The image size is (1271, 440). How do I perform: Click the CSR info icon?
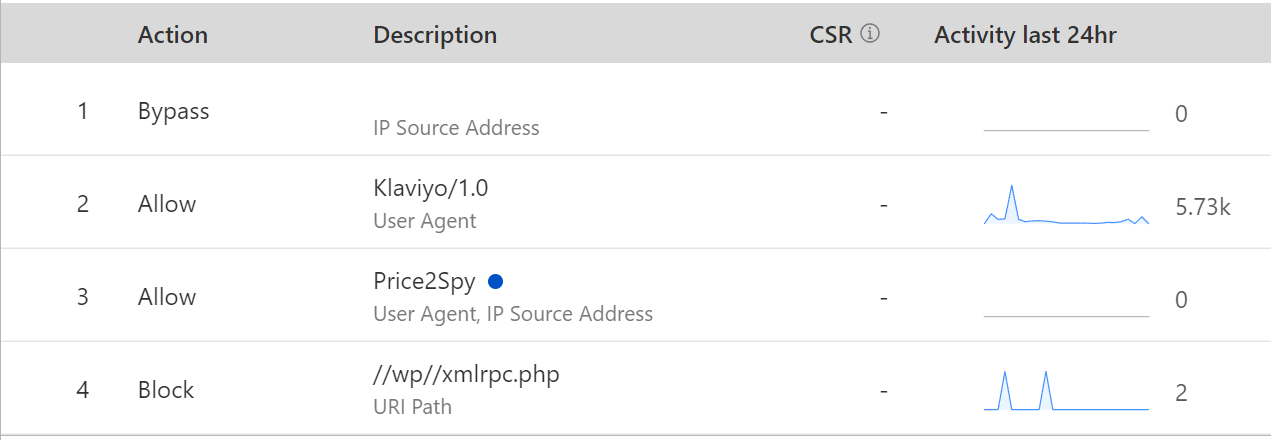coord(870,34)
